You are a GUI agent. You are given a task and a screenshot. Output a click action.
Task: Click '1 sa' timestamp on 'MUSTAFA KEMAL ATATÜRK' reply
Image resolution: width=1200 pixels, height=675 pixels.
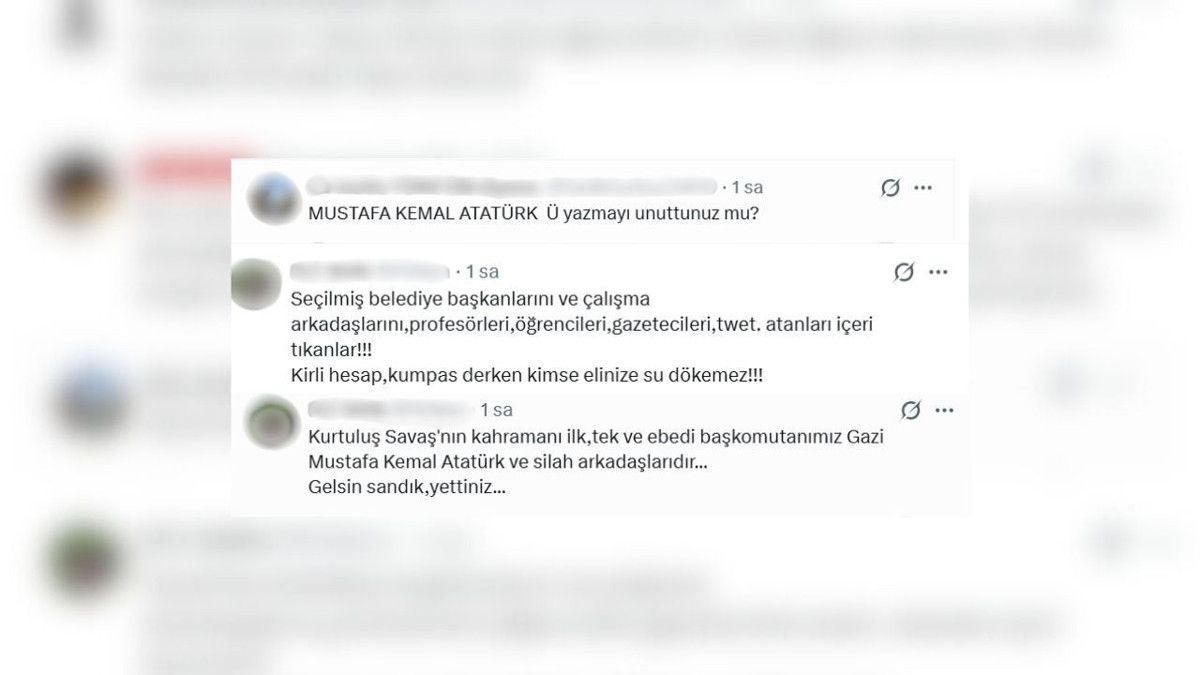[x=747, y=187]
